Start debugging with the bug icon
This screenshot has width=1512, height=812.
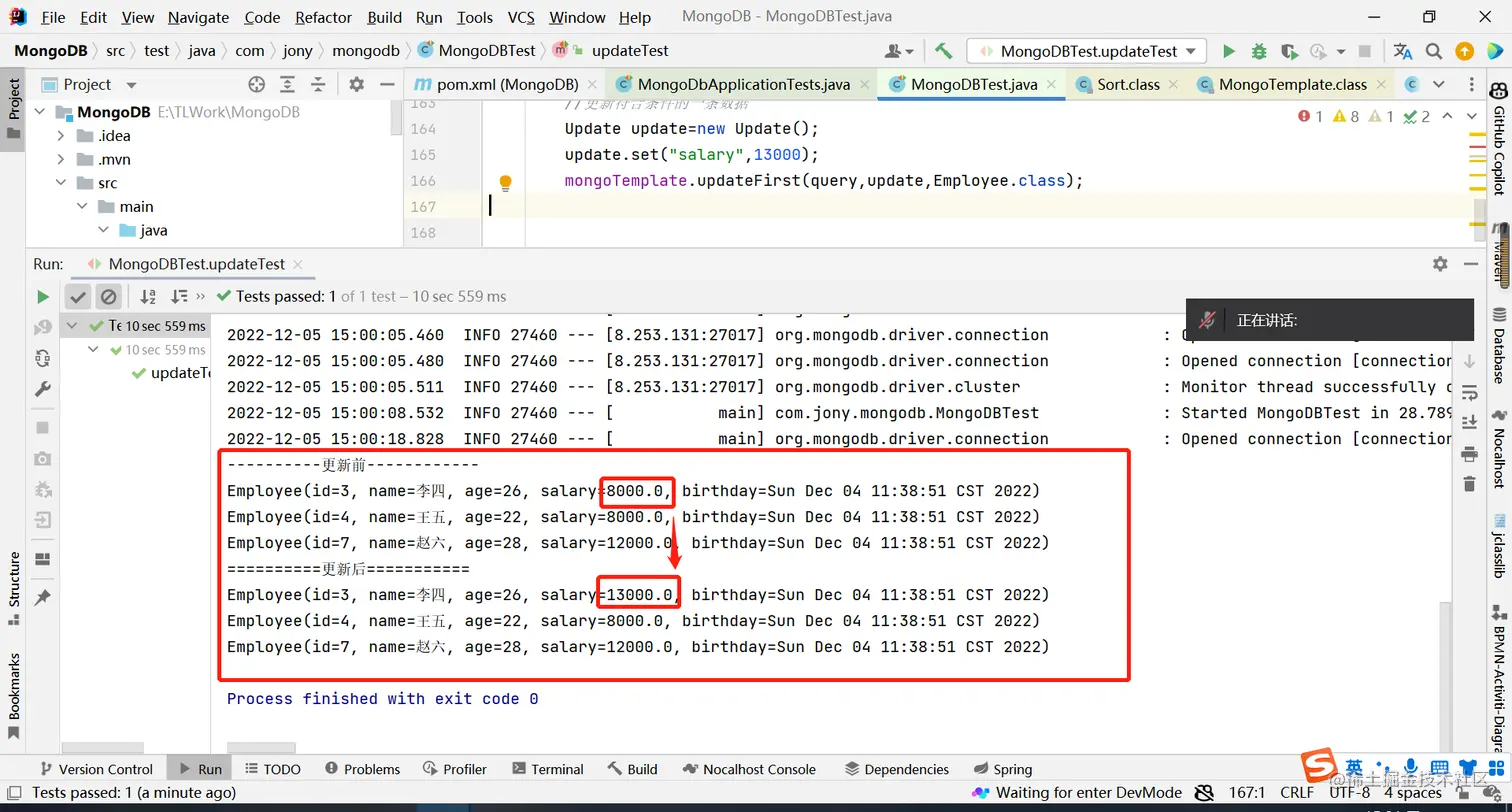1259,51
